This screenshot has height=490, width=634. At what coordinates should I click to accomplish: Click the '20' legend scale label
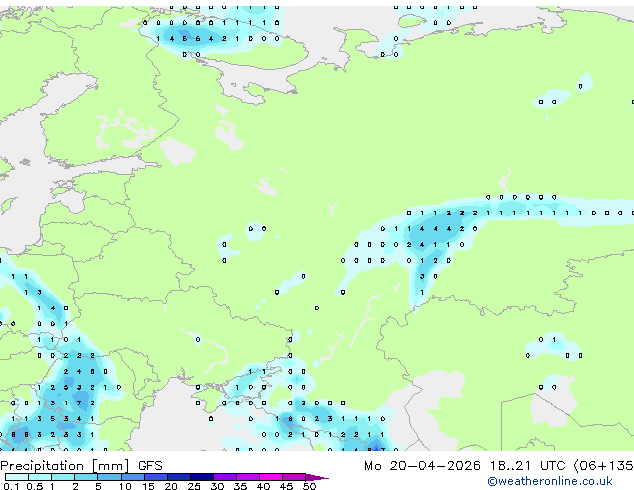pos(171,486)
